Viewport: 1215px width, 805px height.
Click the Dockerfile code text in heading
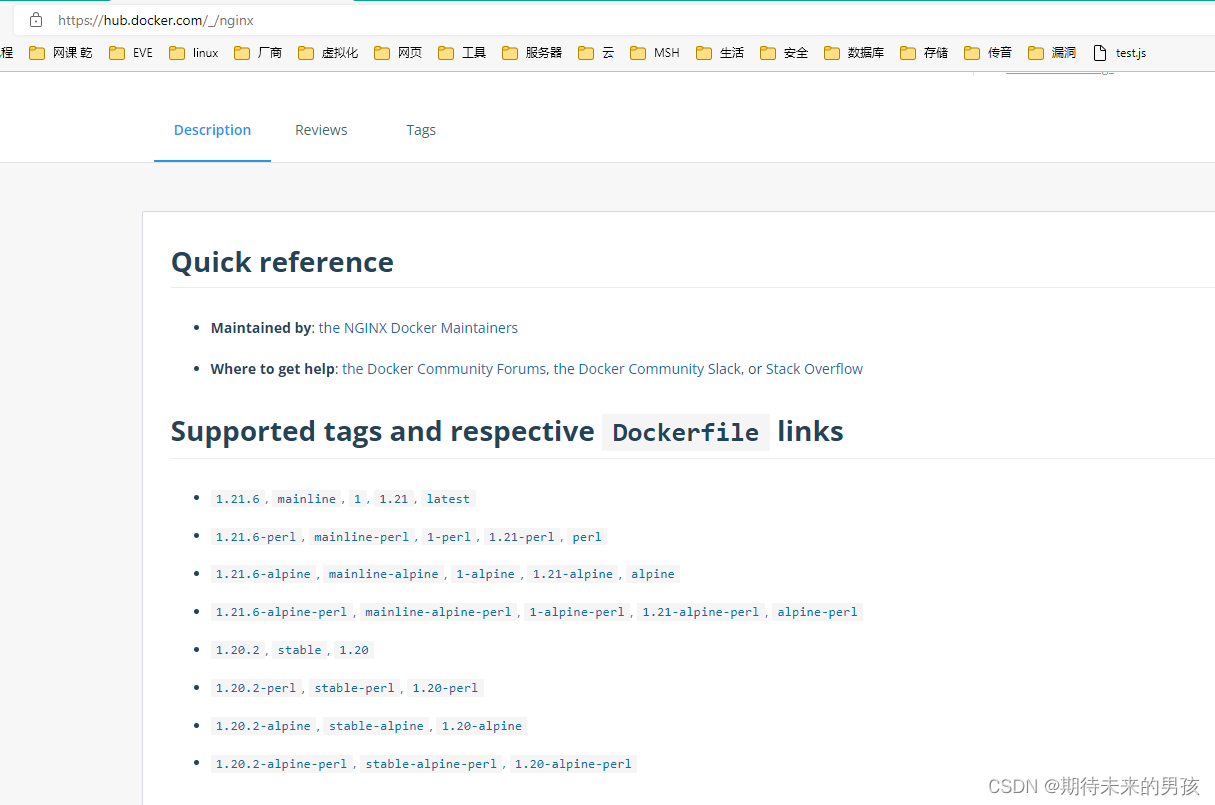pos(686,432)
